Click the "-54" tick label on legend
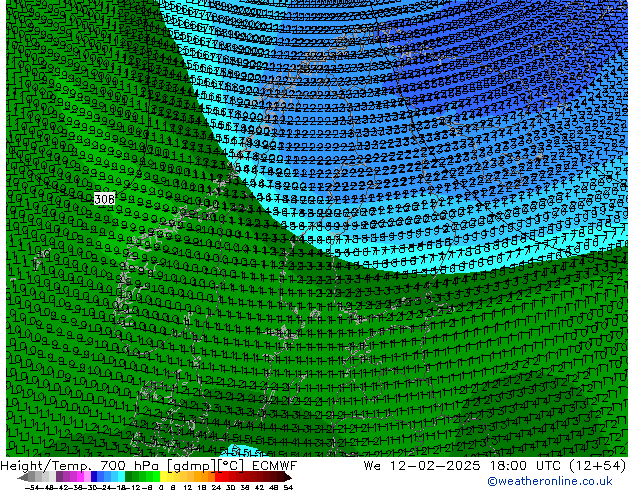This screenshot has height=490, width=634. [32, 487]
